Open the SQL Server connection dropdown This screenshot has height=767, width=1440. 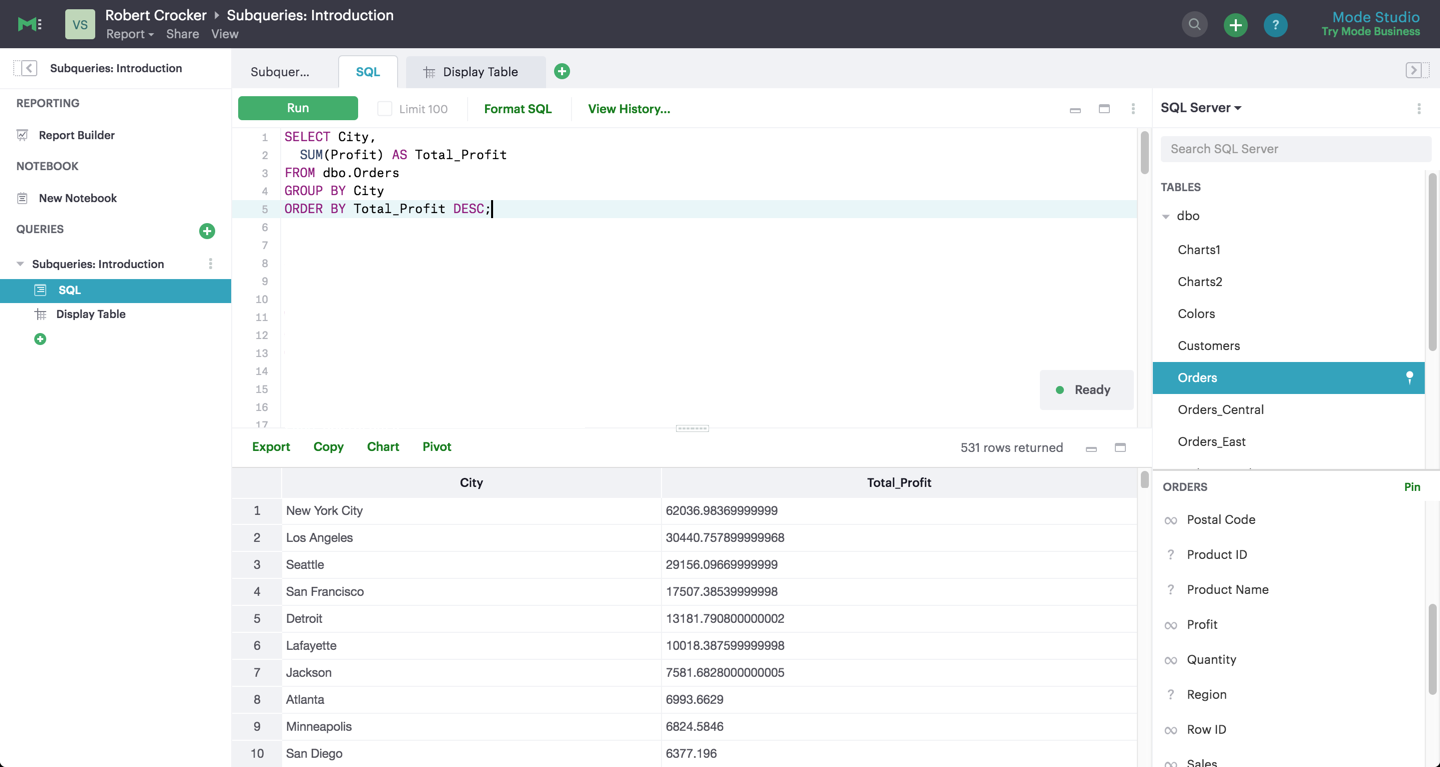coord(1201,108)
